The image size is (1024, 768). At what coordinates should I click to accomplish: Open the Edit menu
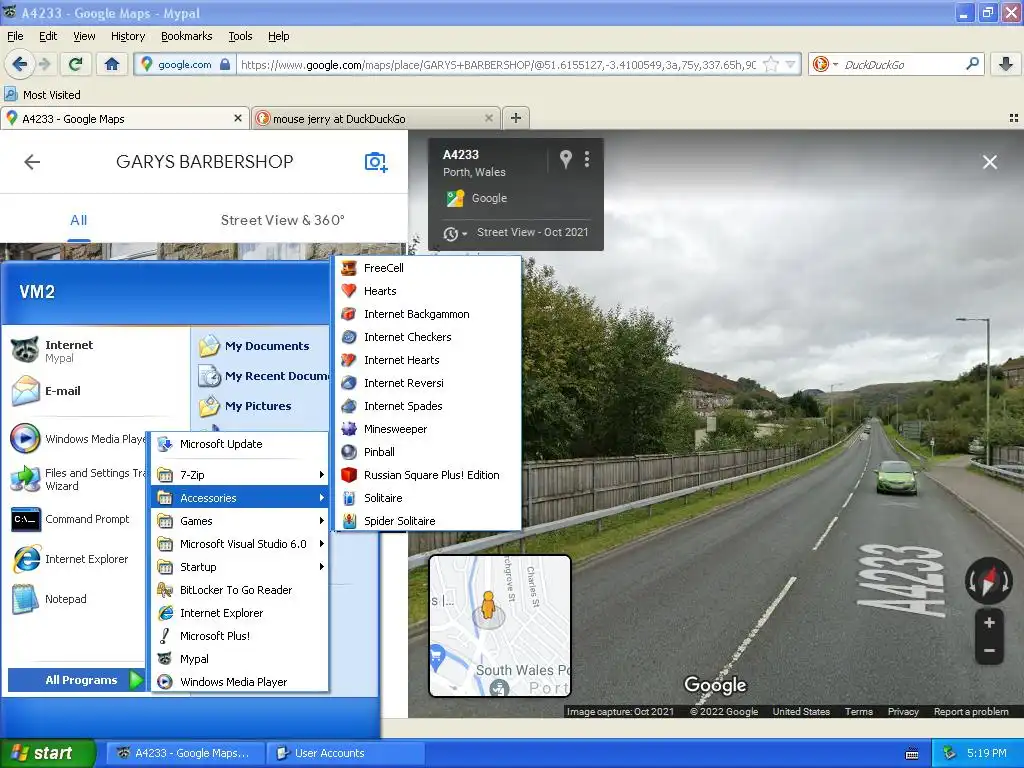tap(48, 36)
